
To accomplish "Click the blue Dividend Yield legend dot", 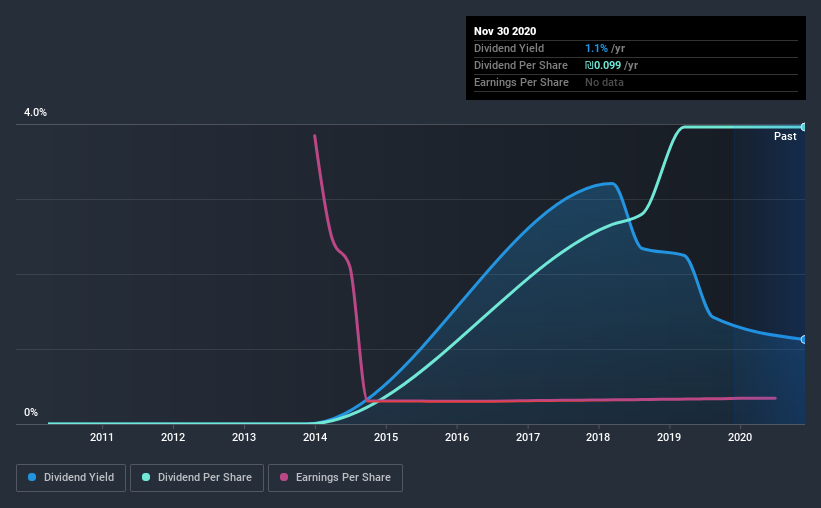I will (32, 477).
